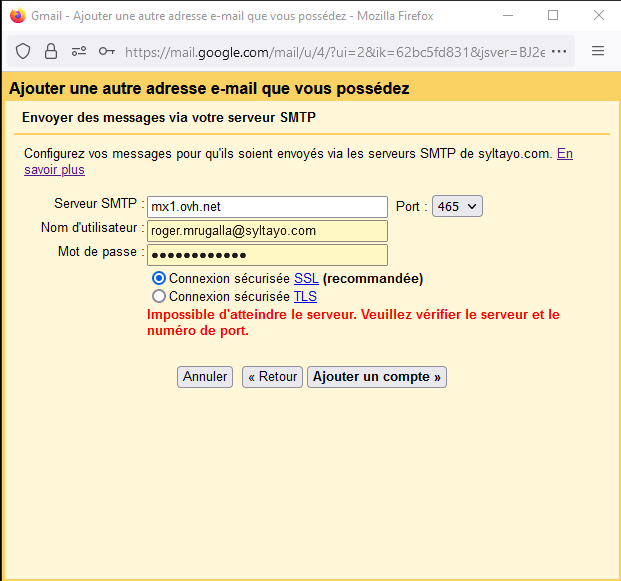The width and height of the screenshot is (621, 581).
Task: Open the site permissions icon in address bar
Action: click(78, 51)
